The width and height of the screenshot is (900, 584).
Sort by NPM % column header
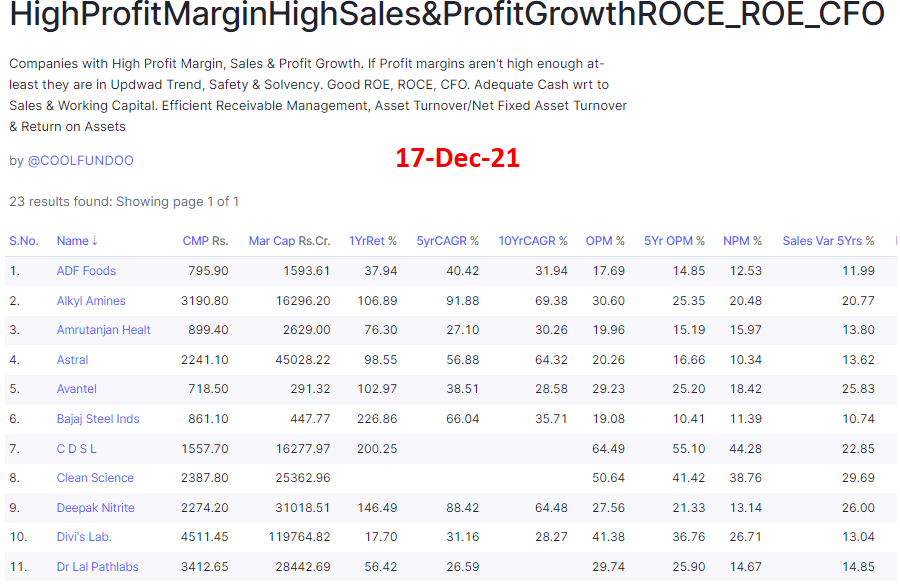click(742, 241)
